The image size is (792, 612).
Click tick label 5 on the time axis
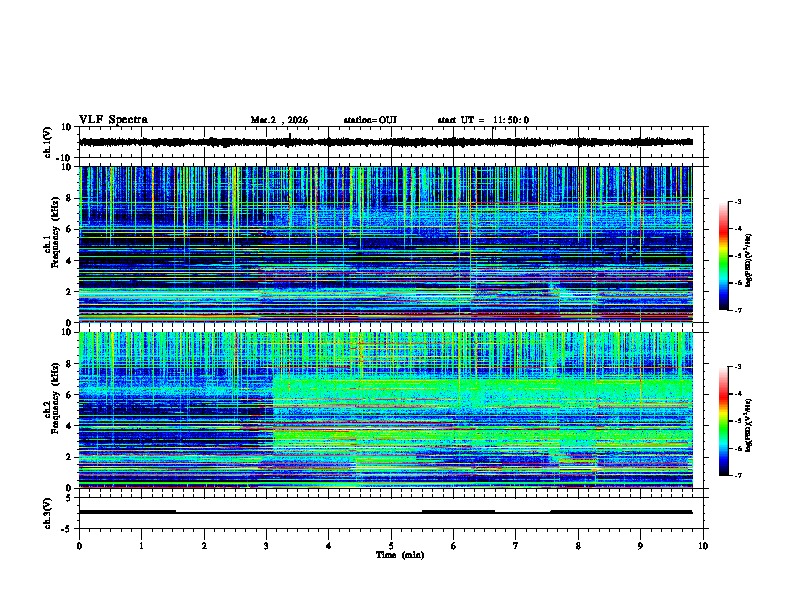click(391, 546)
